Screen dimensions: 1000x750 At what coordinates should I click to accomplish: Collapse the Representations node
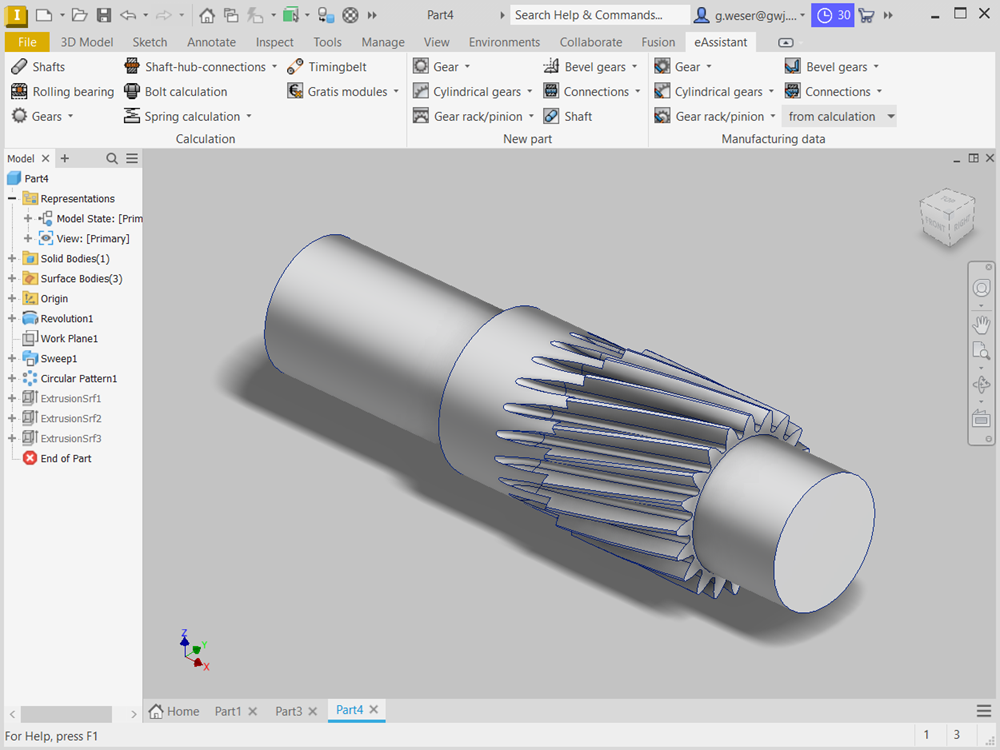12,199
